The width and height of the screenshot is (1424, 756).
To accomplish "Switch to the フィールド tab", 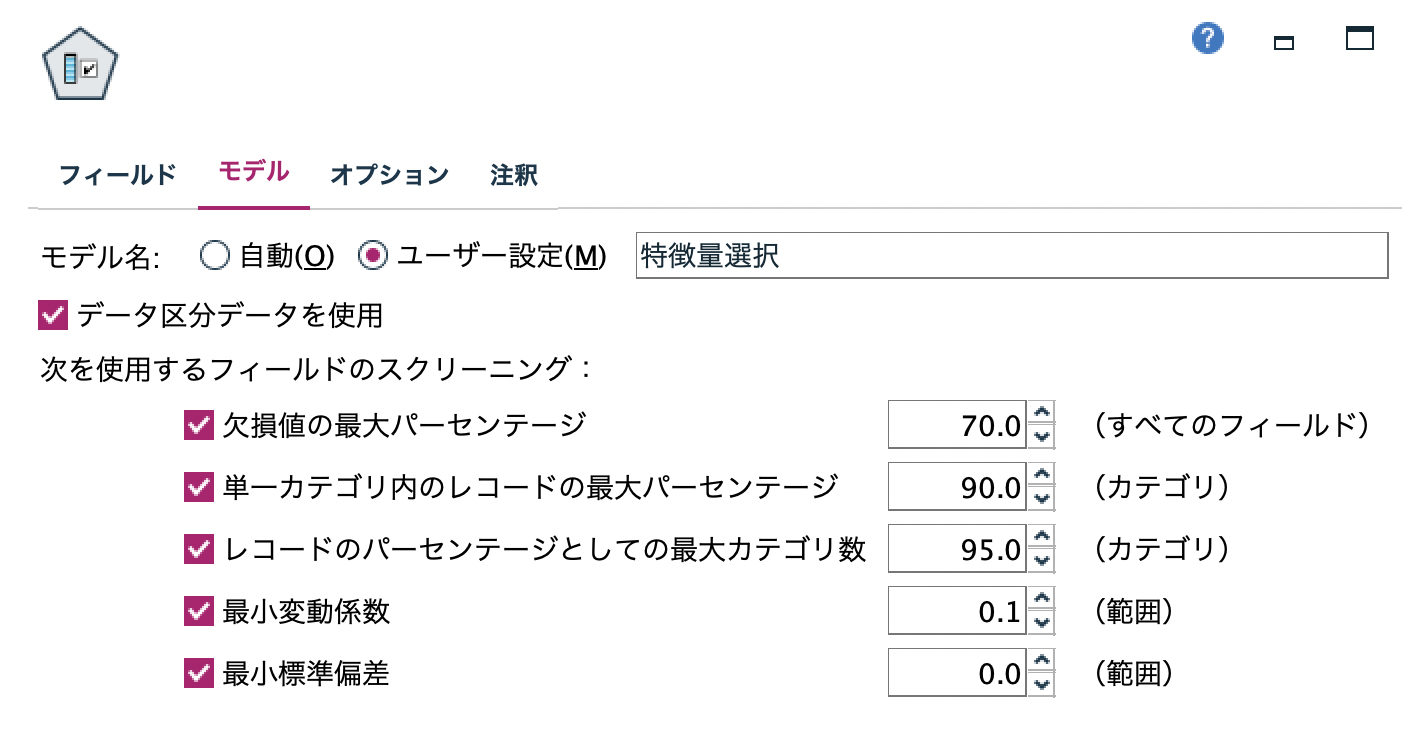I will [x=117, y=173].
